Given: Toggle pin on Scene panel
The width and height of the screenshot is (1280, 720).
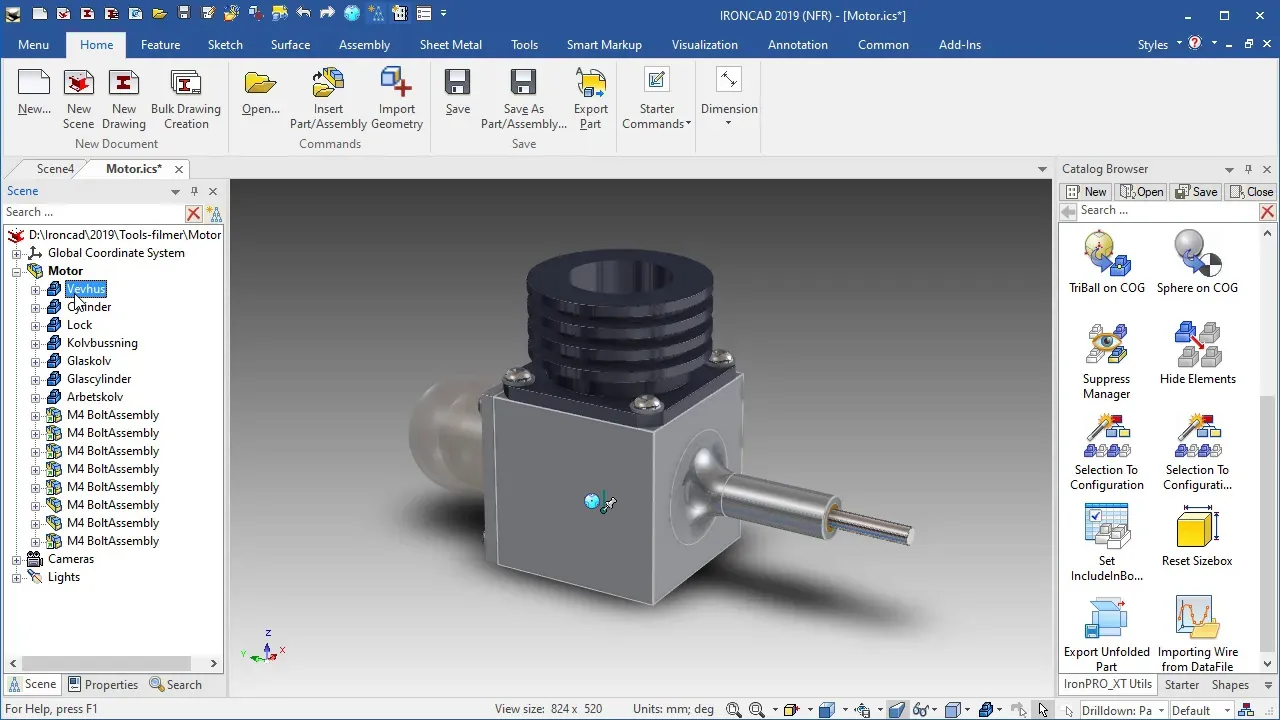Looking at the screenshot, I should (195, 191).
